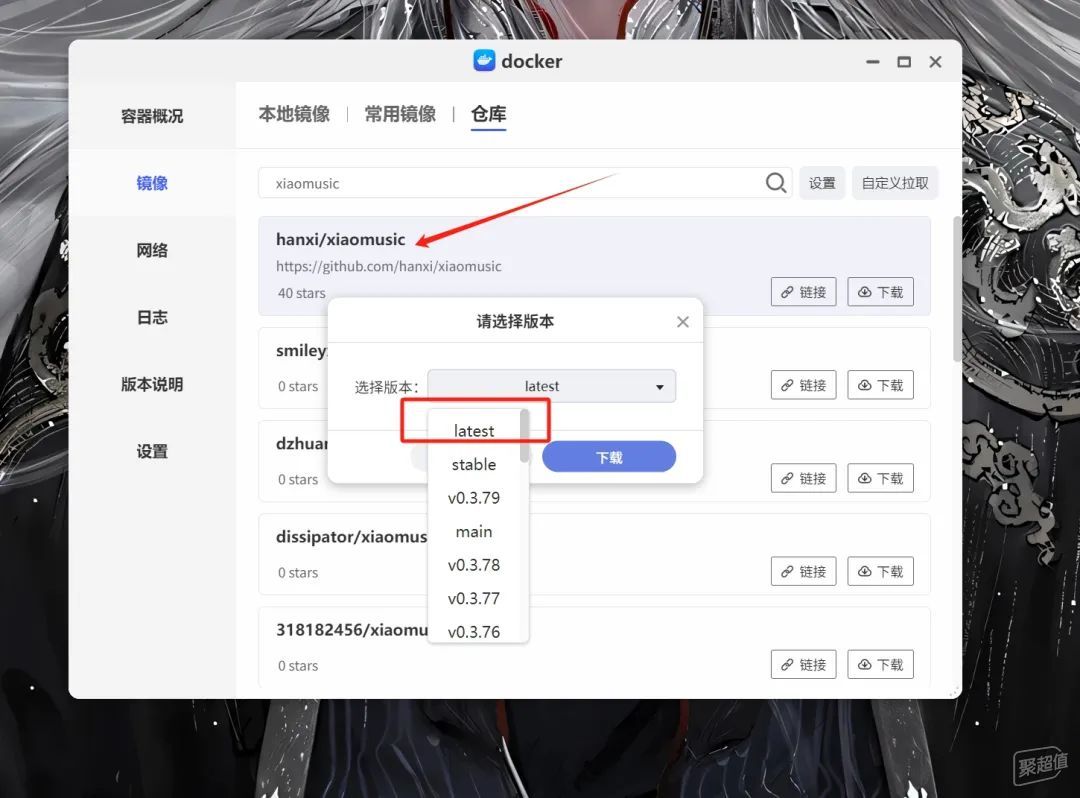Click 下载 for the 318182456 result
This screenshot has height=798, width=1080.
pyautogui.click(x=880, y=664)
